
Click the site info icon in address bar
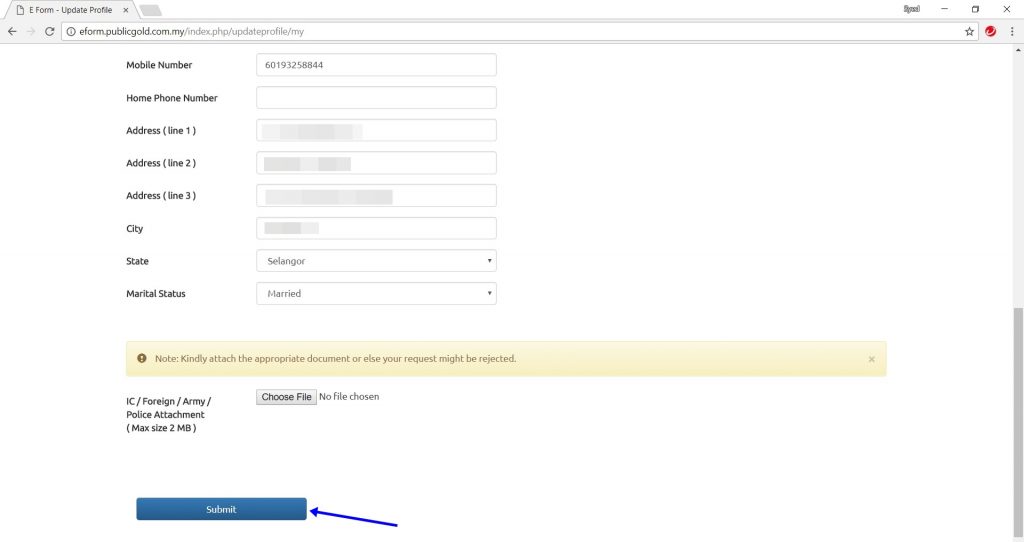coord(71,31)
